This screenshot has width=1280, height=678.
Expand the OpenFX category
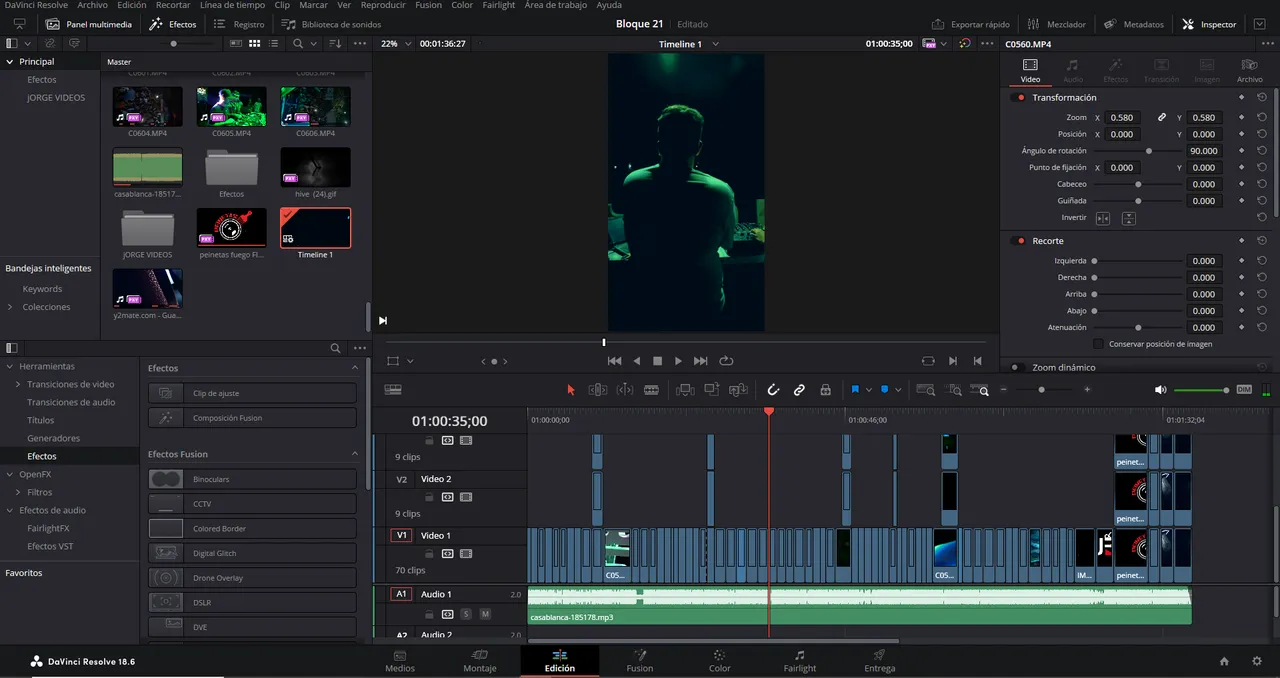(x=10, y=474)
